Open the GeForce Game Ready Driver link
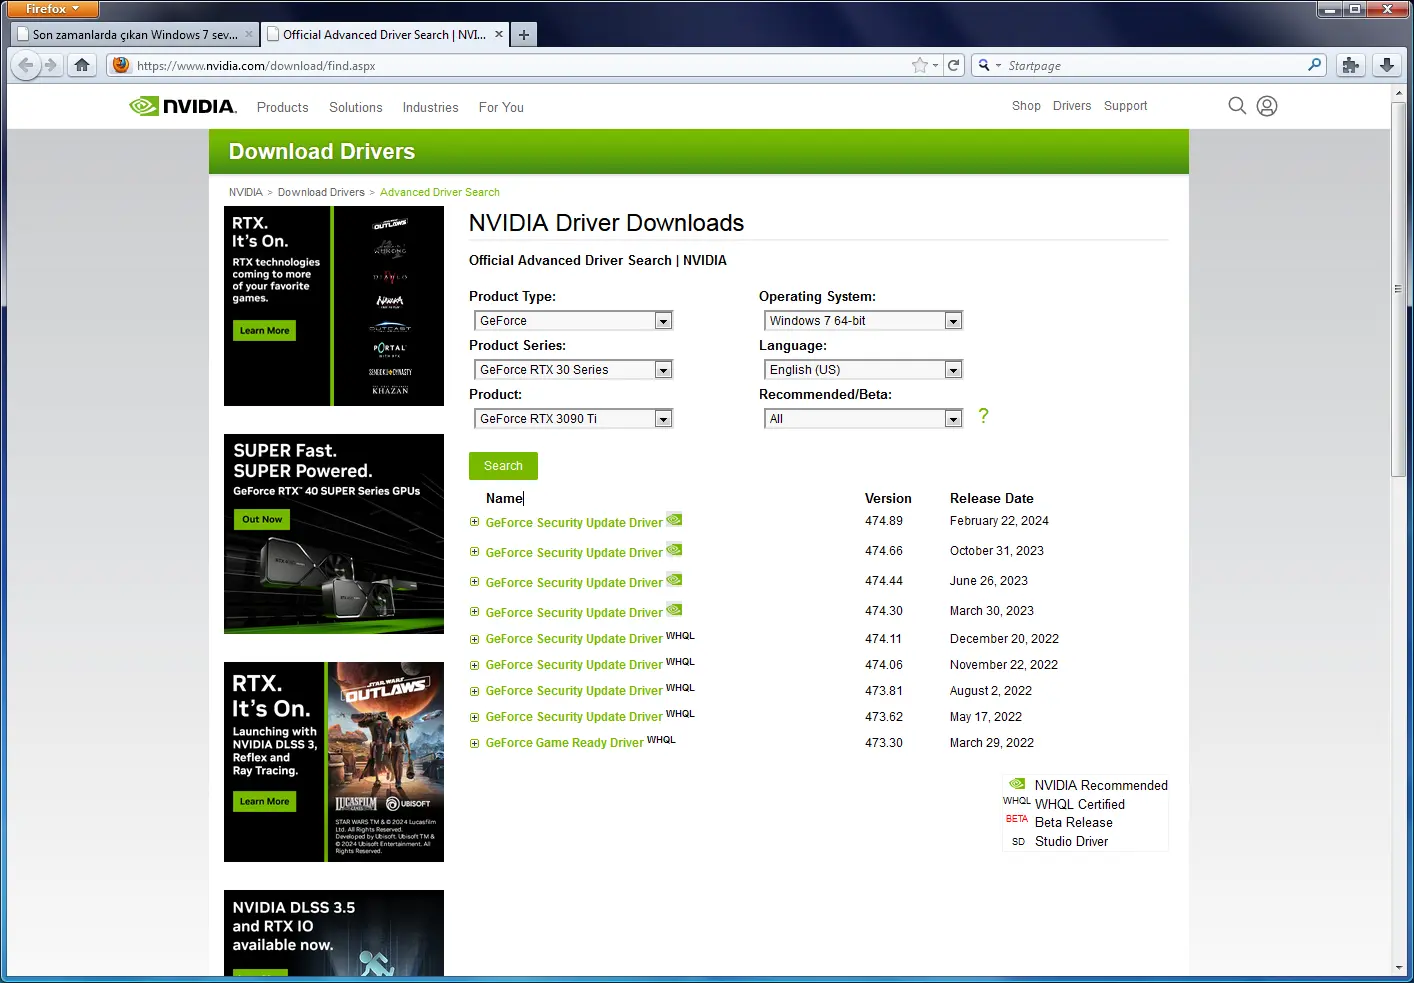This screenshot has height=983, width=1414. [x=565, y=743]
